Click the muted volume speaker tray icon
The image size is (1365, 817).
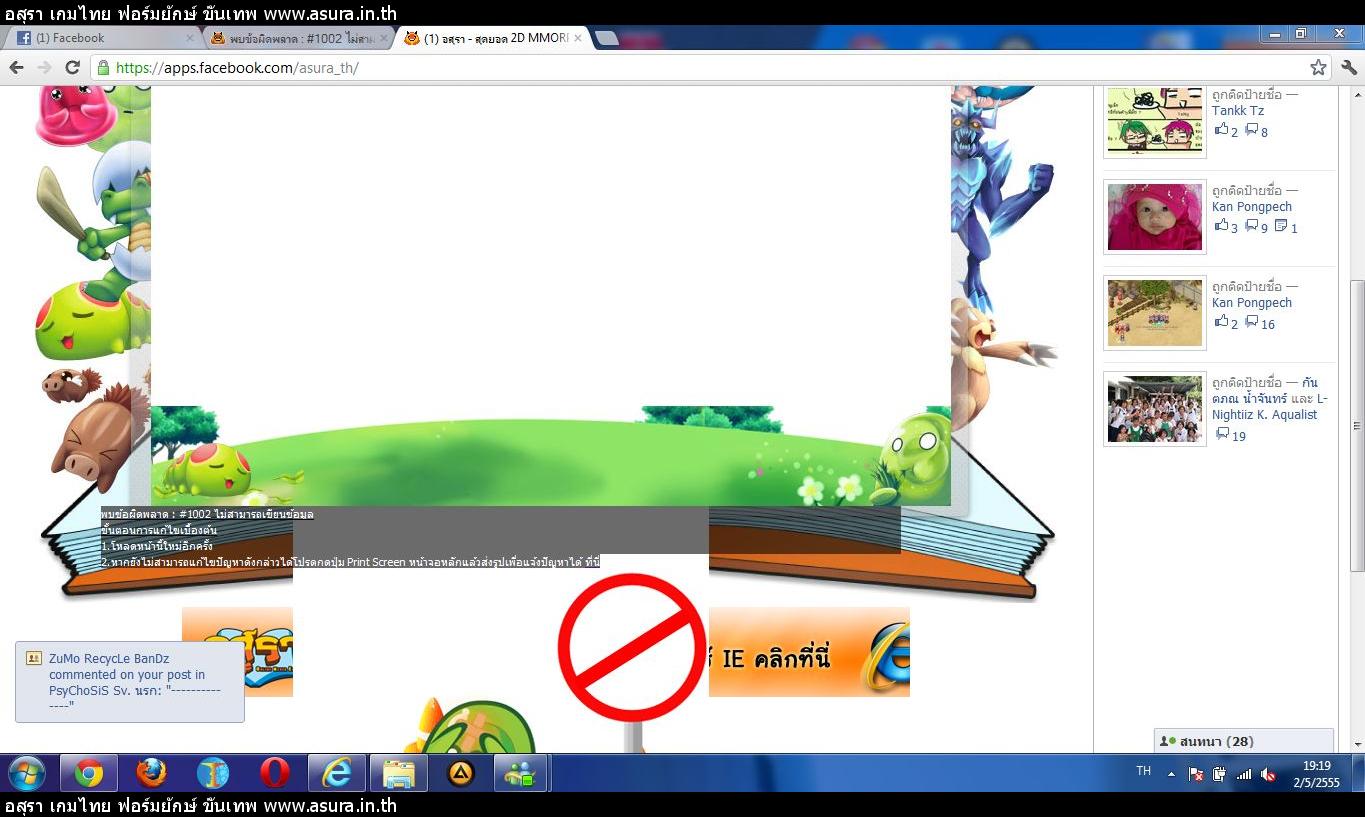(x=1268, y=774)
